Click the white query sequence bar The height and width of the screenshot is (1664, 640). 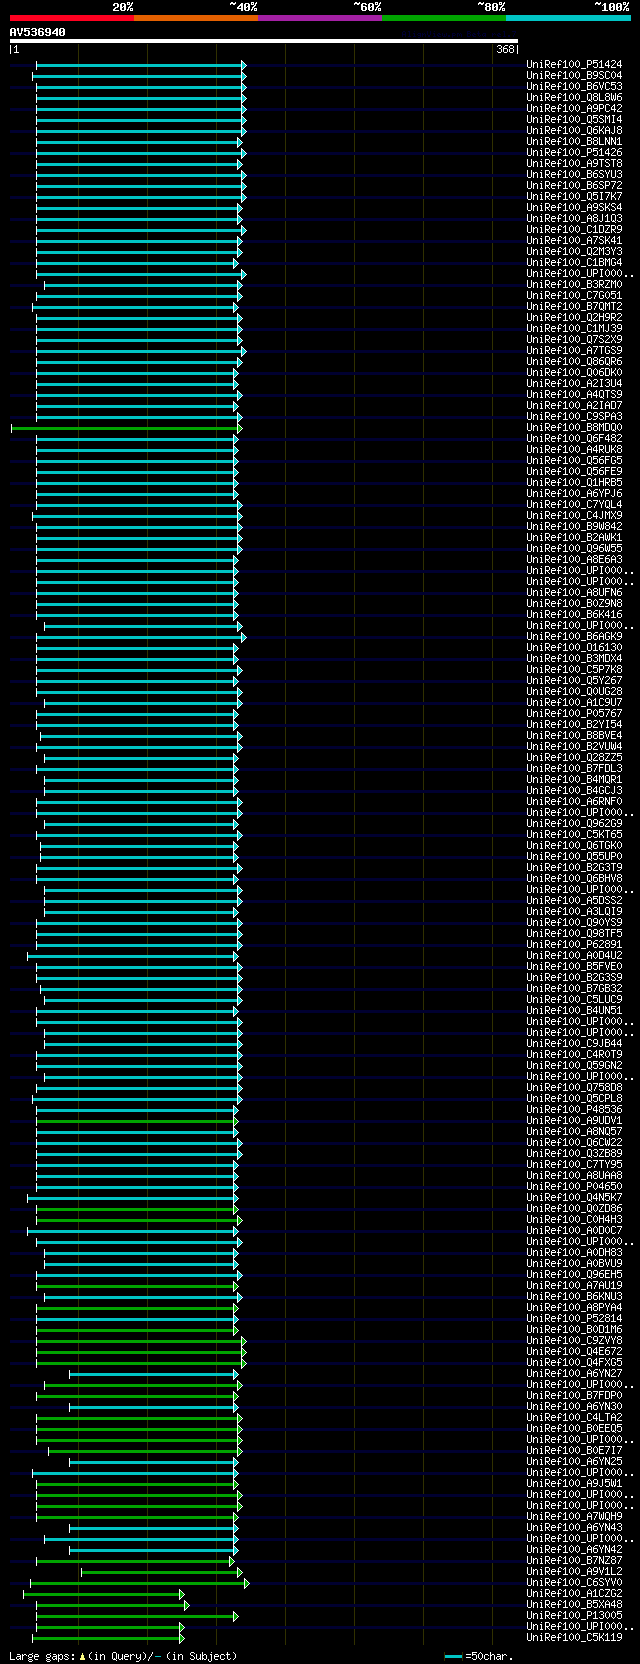coord(264,41)
